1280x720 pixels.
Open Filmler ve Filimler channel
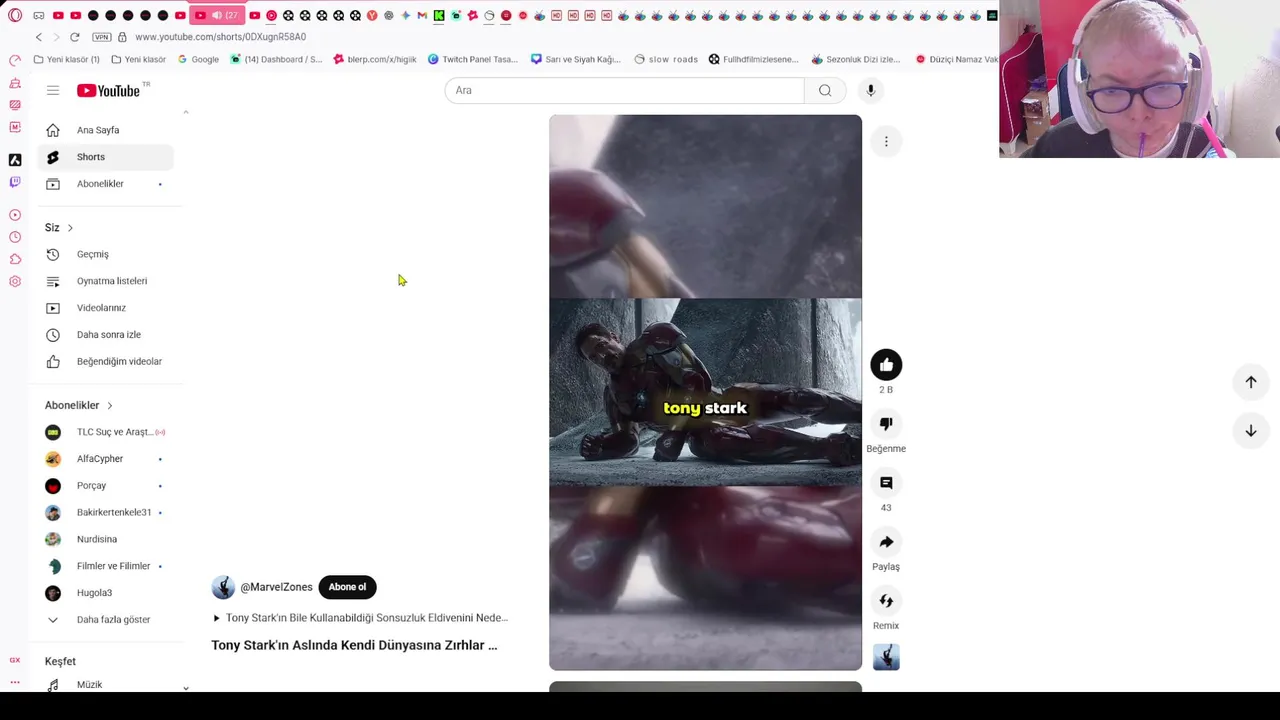point(105,566)
